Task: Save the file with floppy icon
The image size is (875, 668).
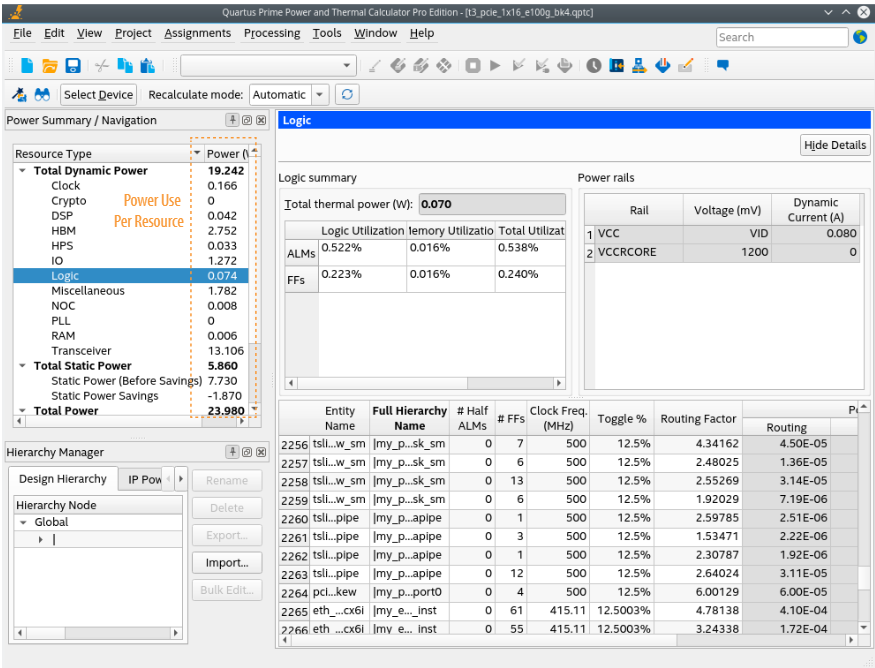Action: 73,66
